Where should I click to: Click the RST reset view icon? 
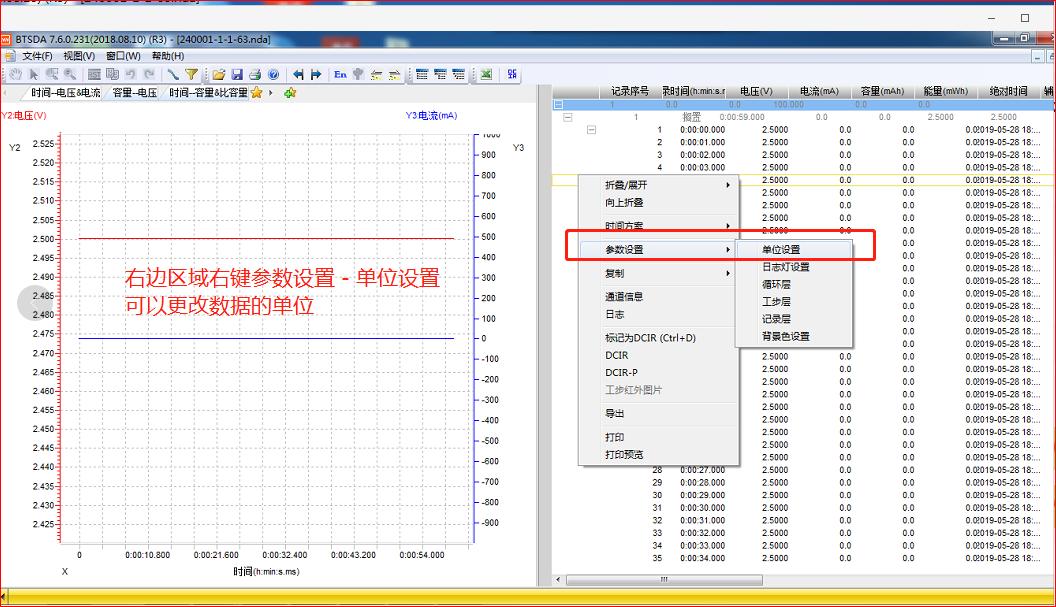94,74
